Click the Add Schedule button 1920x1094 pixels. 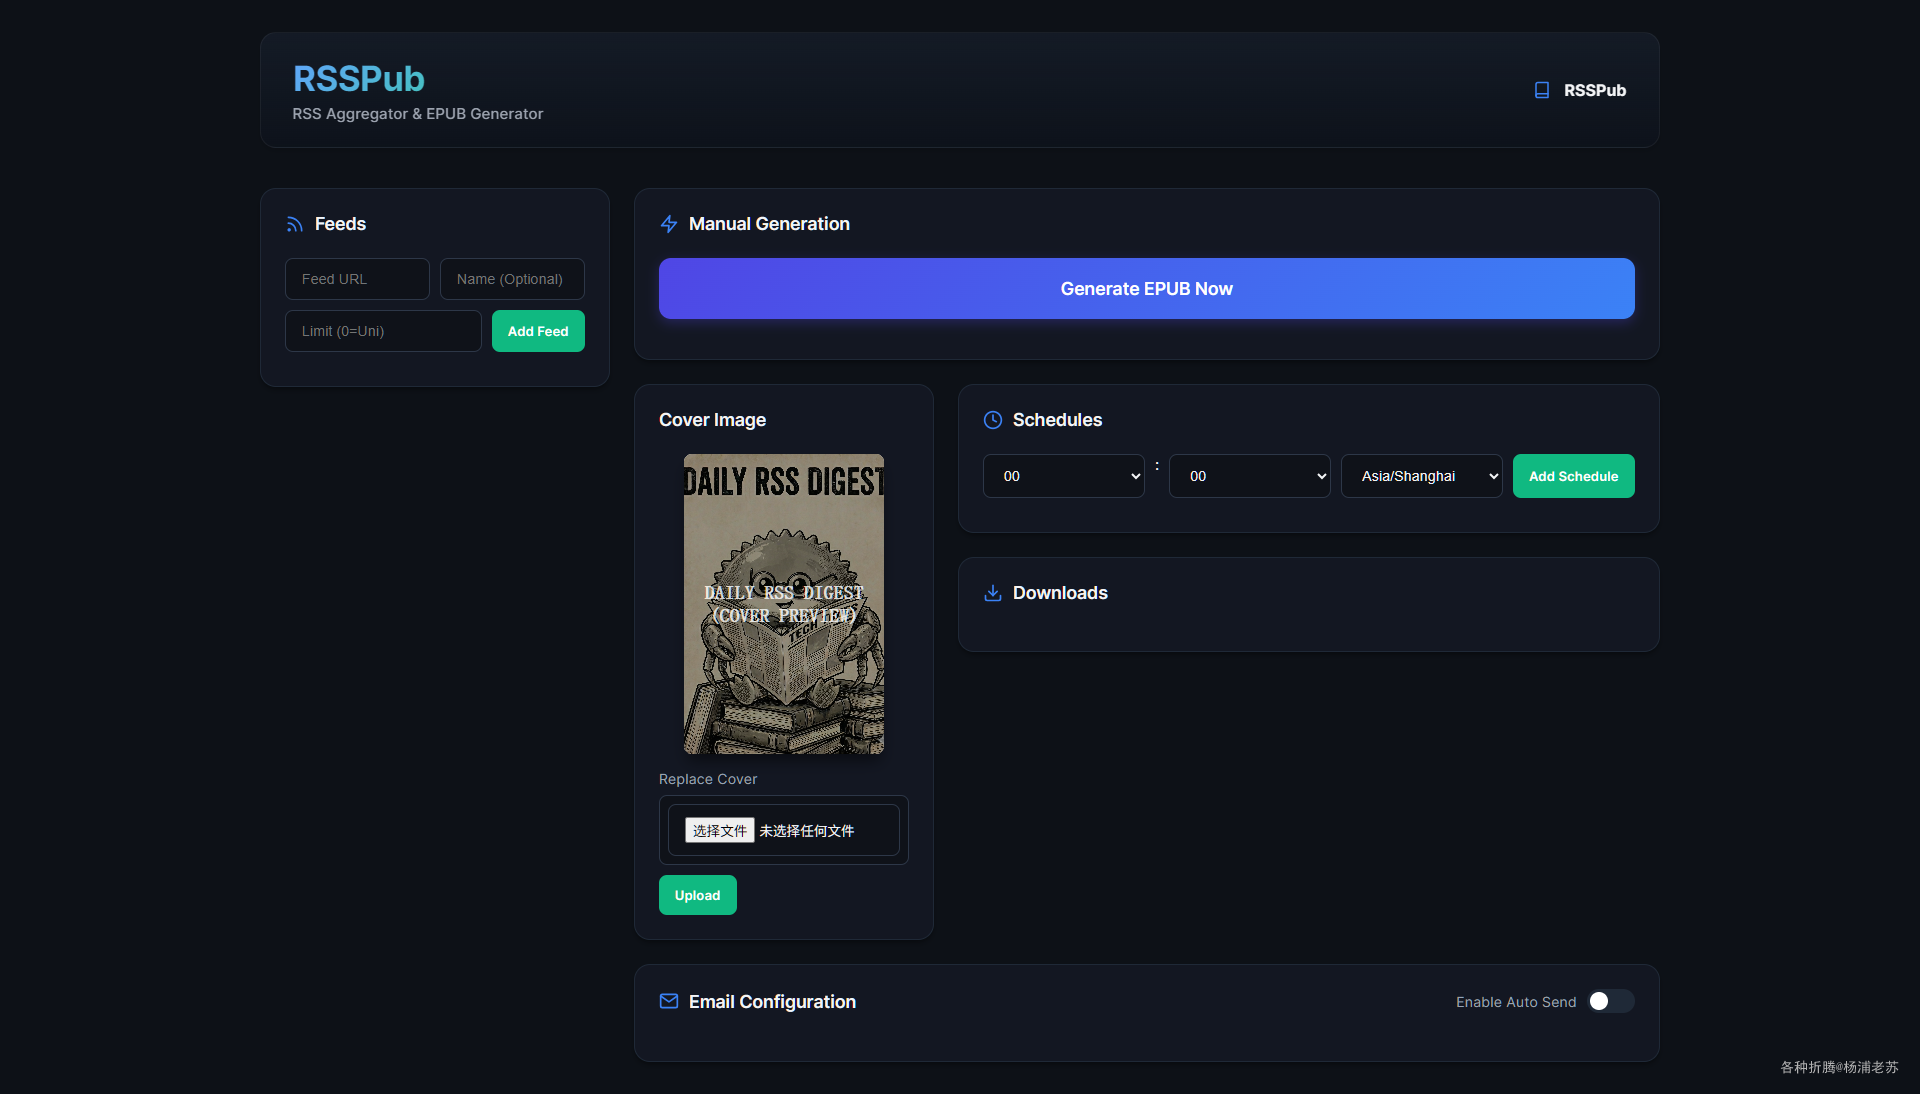coord(1573,476)
